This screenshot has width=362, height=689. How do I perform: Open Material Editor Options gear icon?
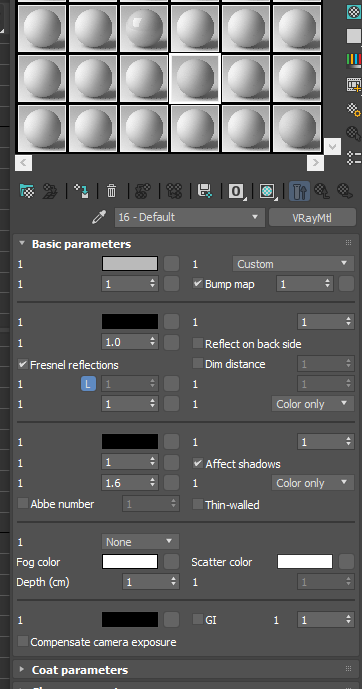point(354,108)
